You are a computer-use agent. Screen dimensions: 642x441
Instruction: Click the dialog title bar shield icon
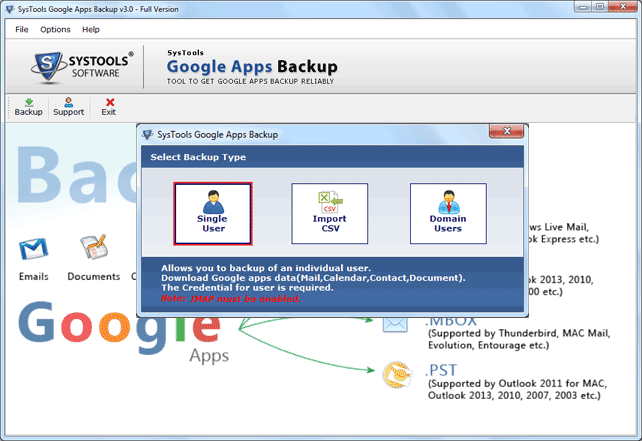point(148,134)
